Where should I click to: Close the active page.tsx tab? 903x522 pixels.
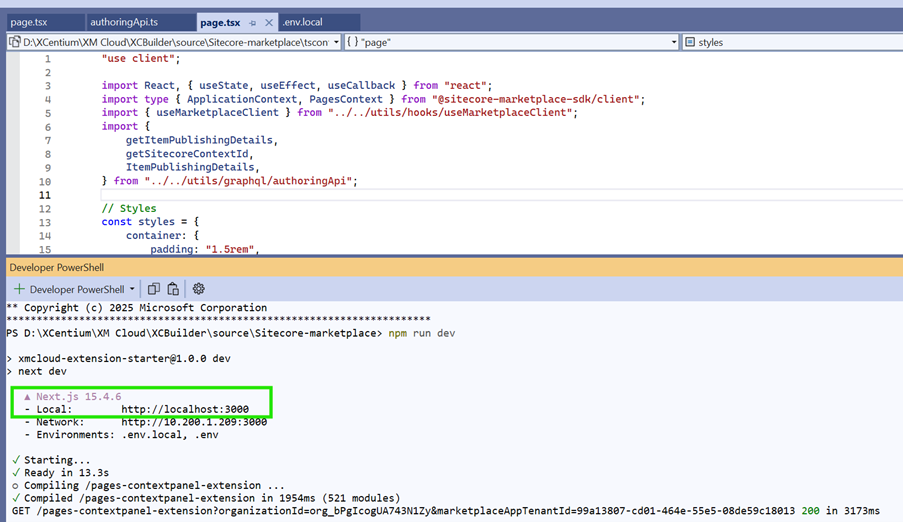[x=268, y=22]
